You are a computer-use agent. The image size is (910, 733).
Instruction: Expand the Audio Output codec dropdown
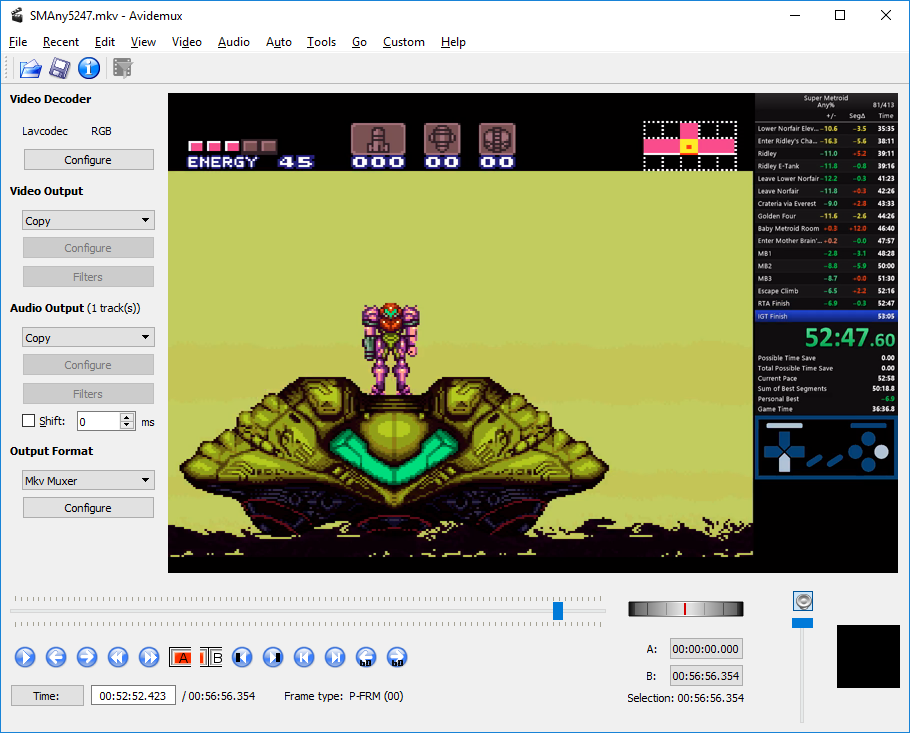click(88, 337)
